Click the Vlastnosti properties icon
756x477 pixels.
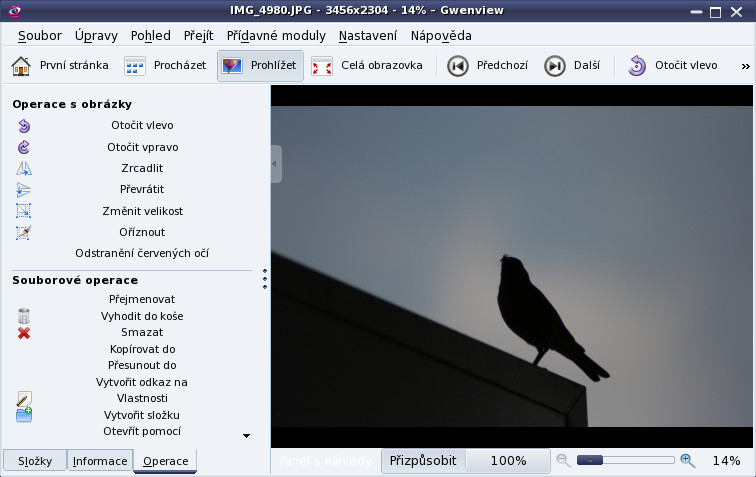(24, 398)
